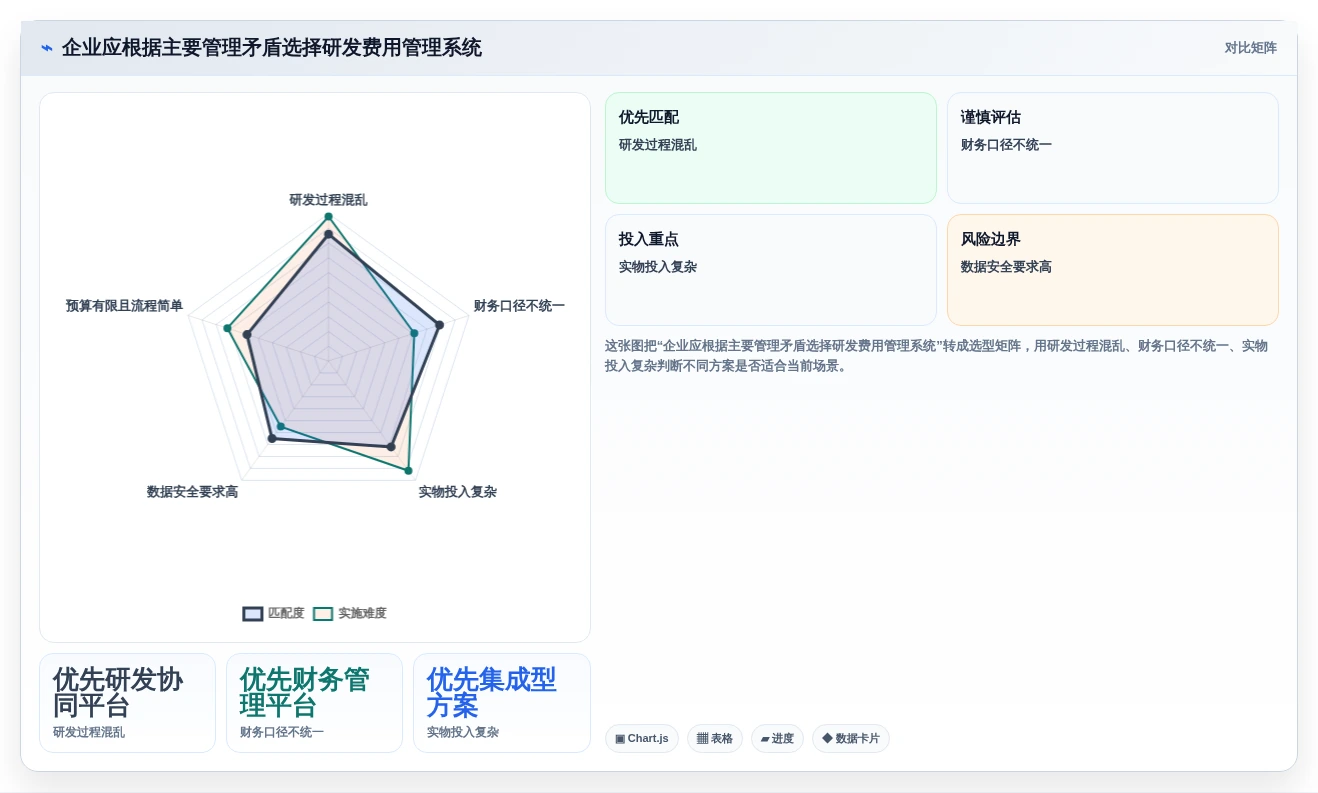1318x793 pixels.
Task: Open the 优先集成型方案 card
Action: [x=502, y=703]
